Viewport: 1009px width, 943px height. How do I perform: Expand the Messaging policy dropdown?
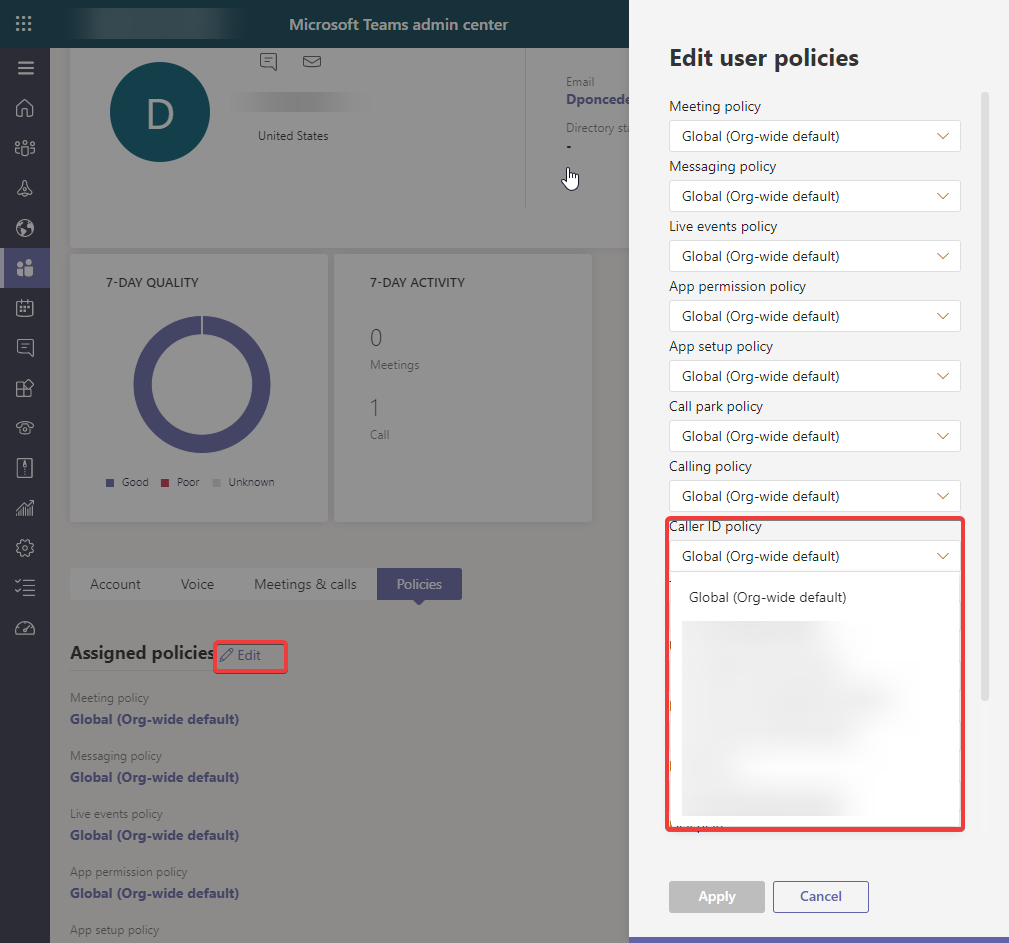pos(814,196)
